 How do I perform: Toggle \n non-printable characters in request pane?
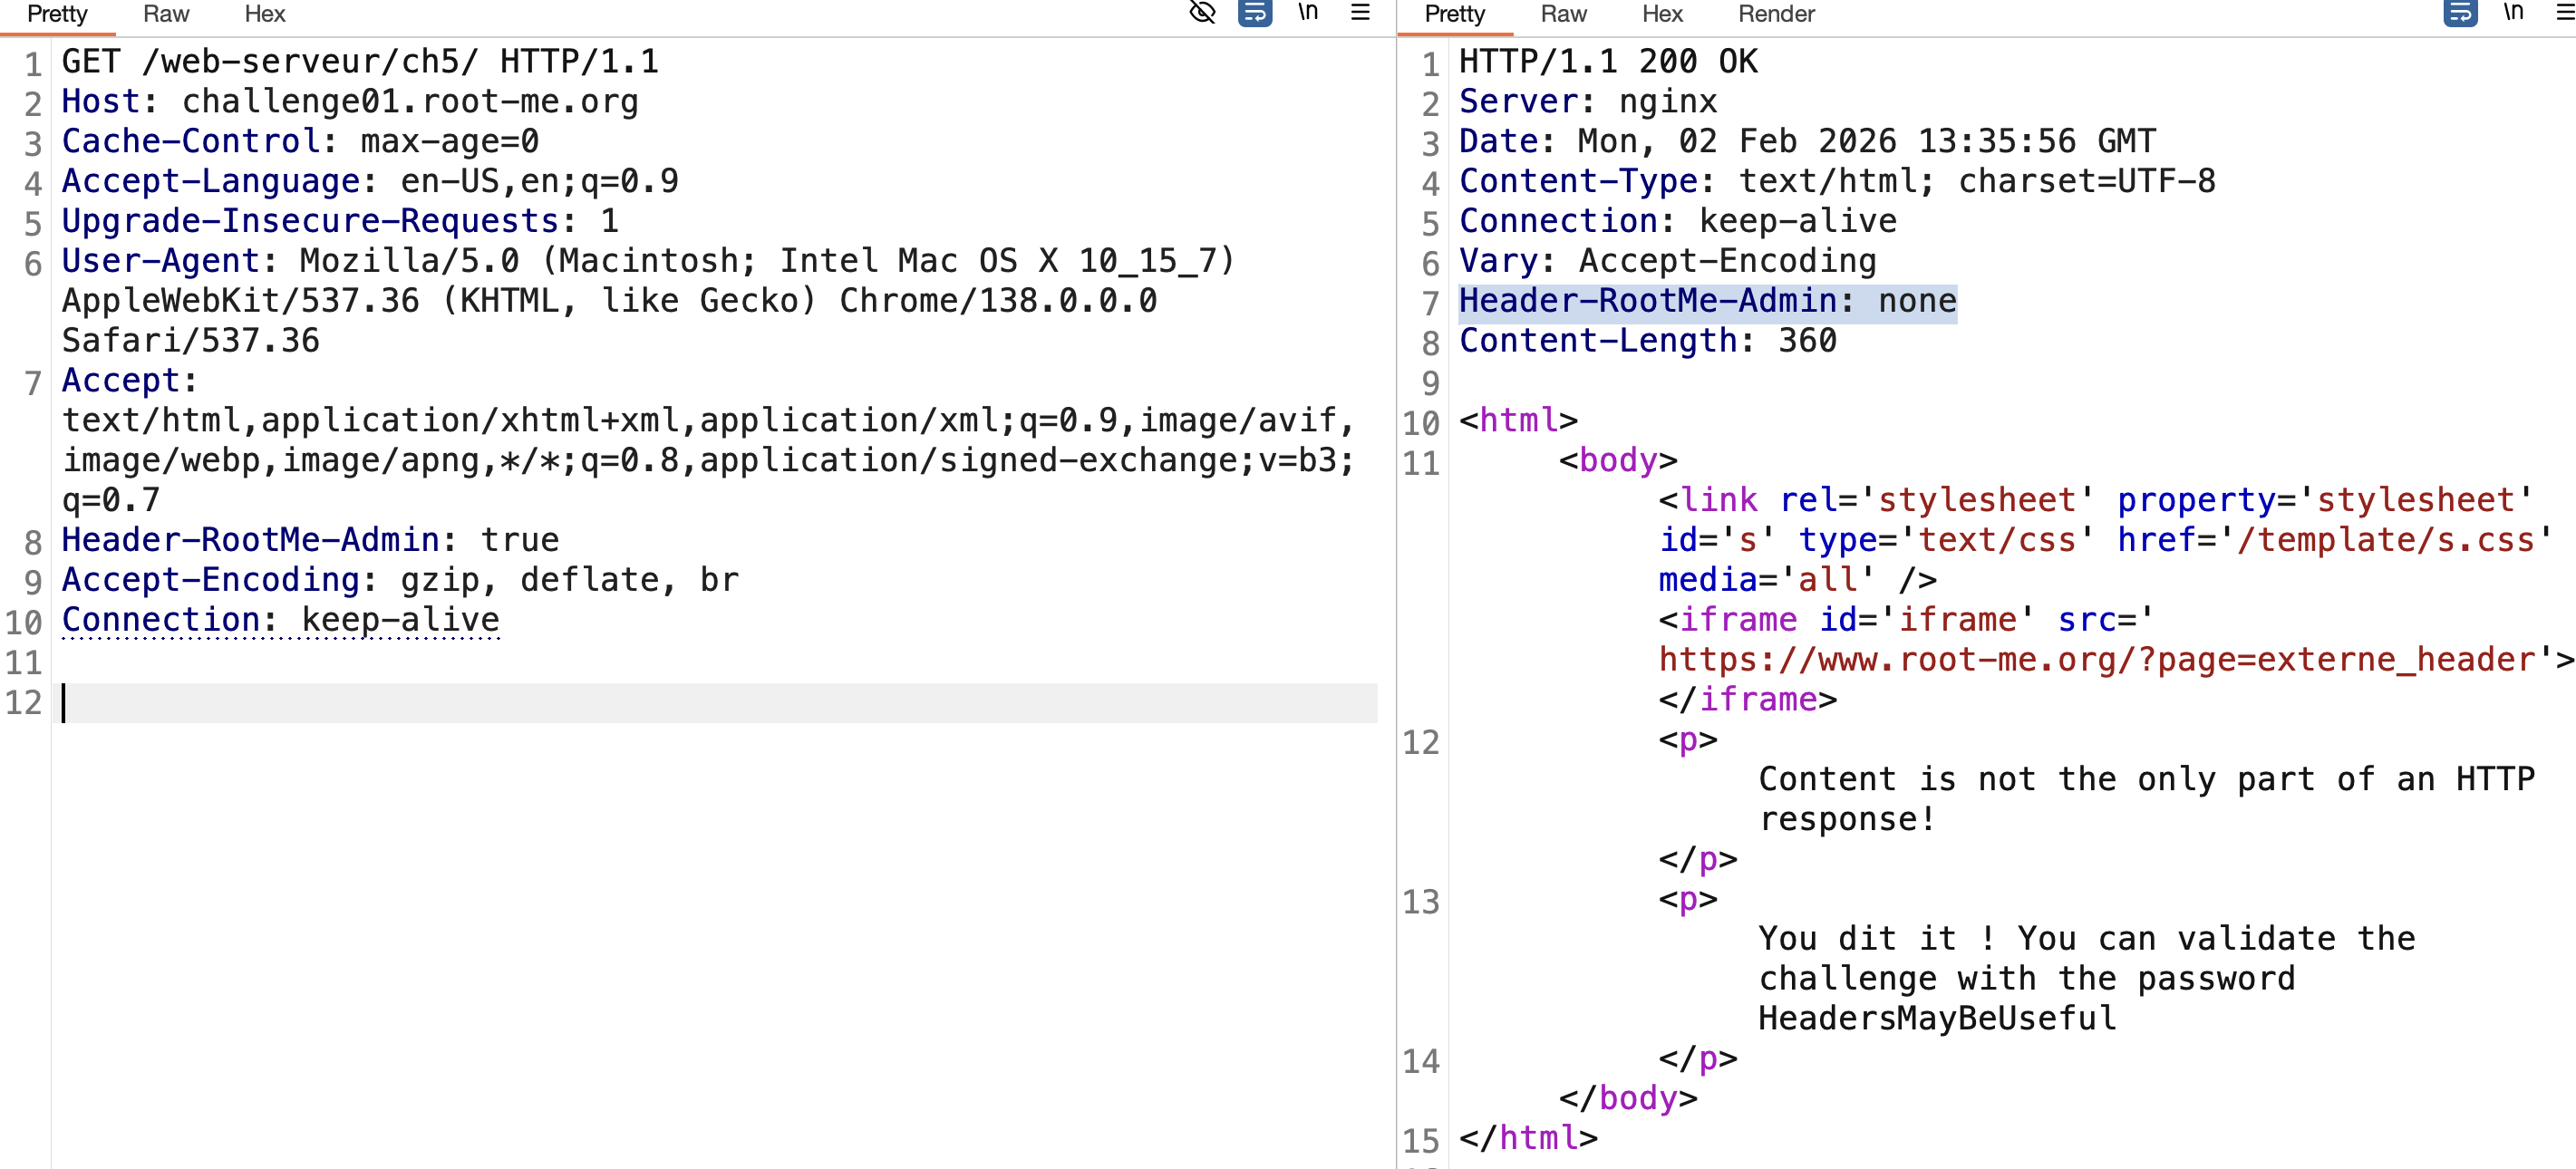pos(1308,13)
